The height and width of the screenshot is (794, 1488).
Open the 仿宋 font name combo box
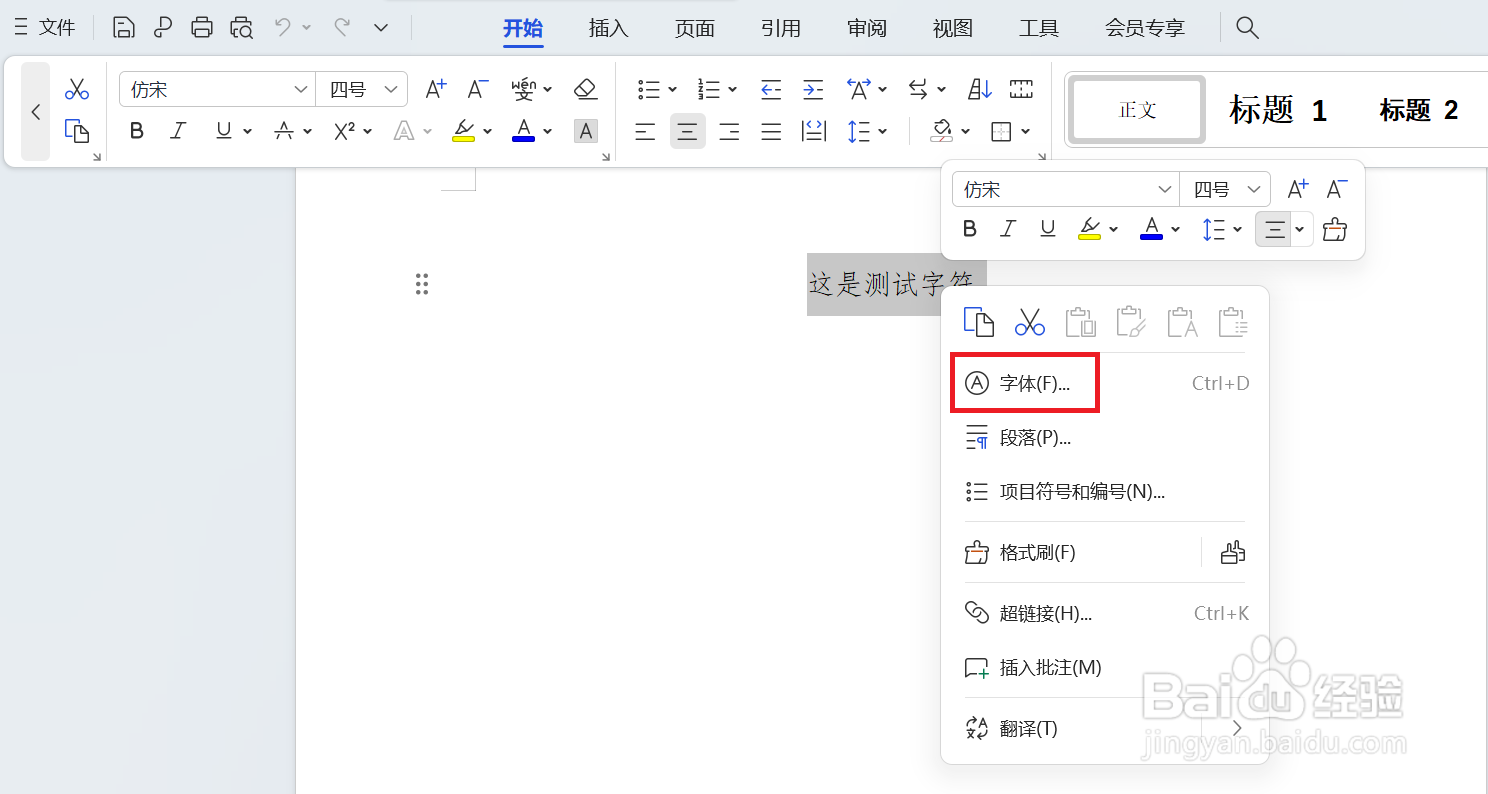tap(216, 88)
